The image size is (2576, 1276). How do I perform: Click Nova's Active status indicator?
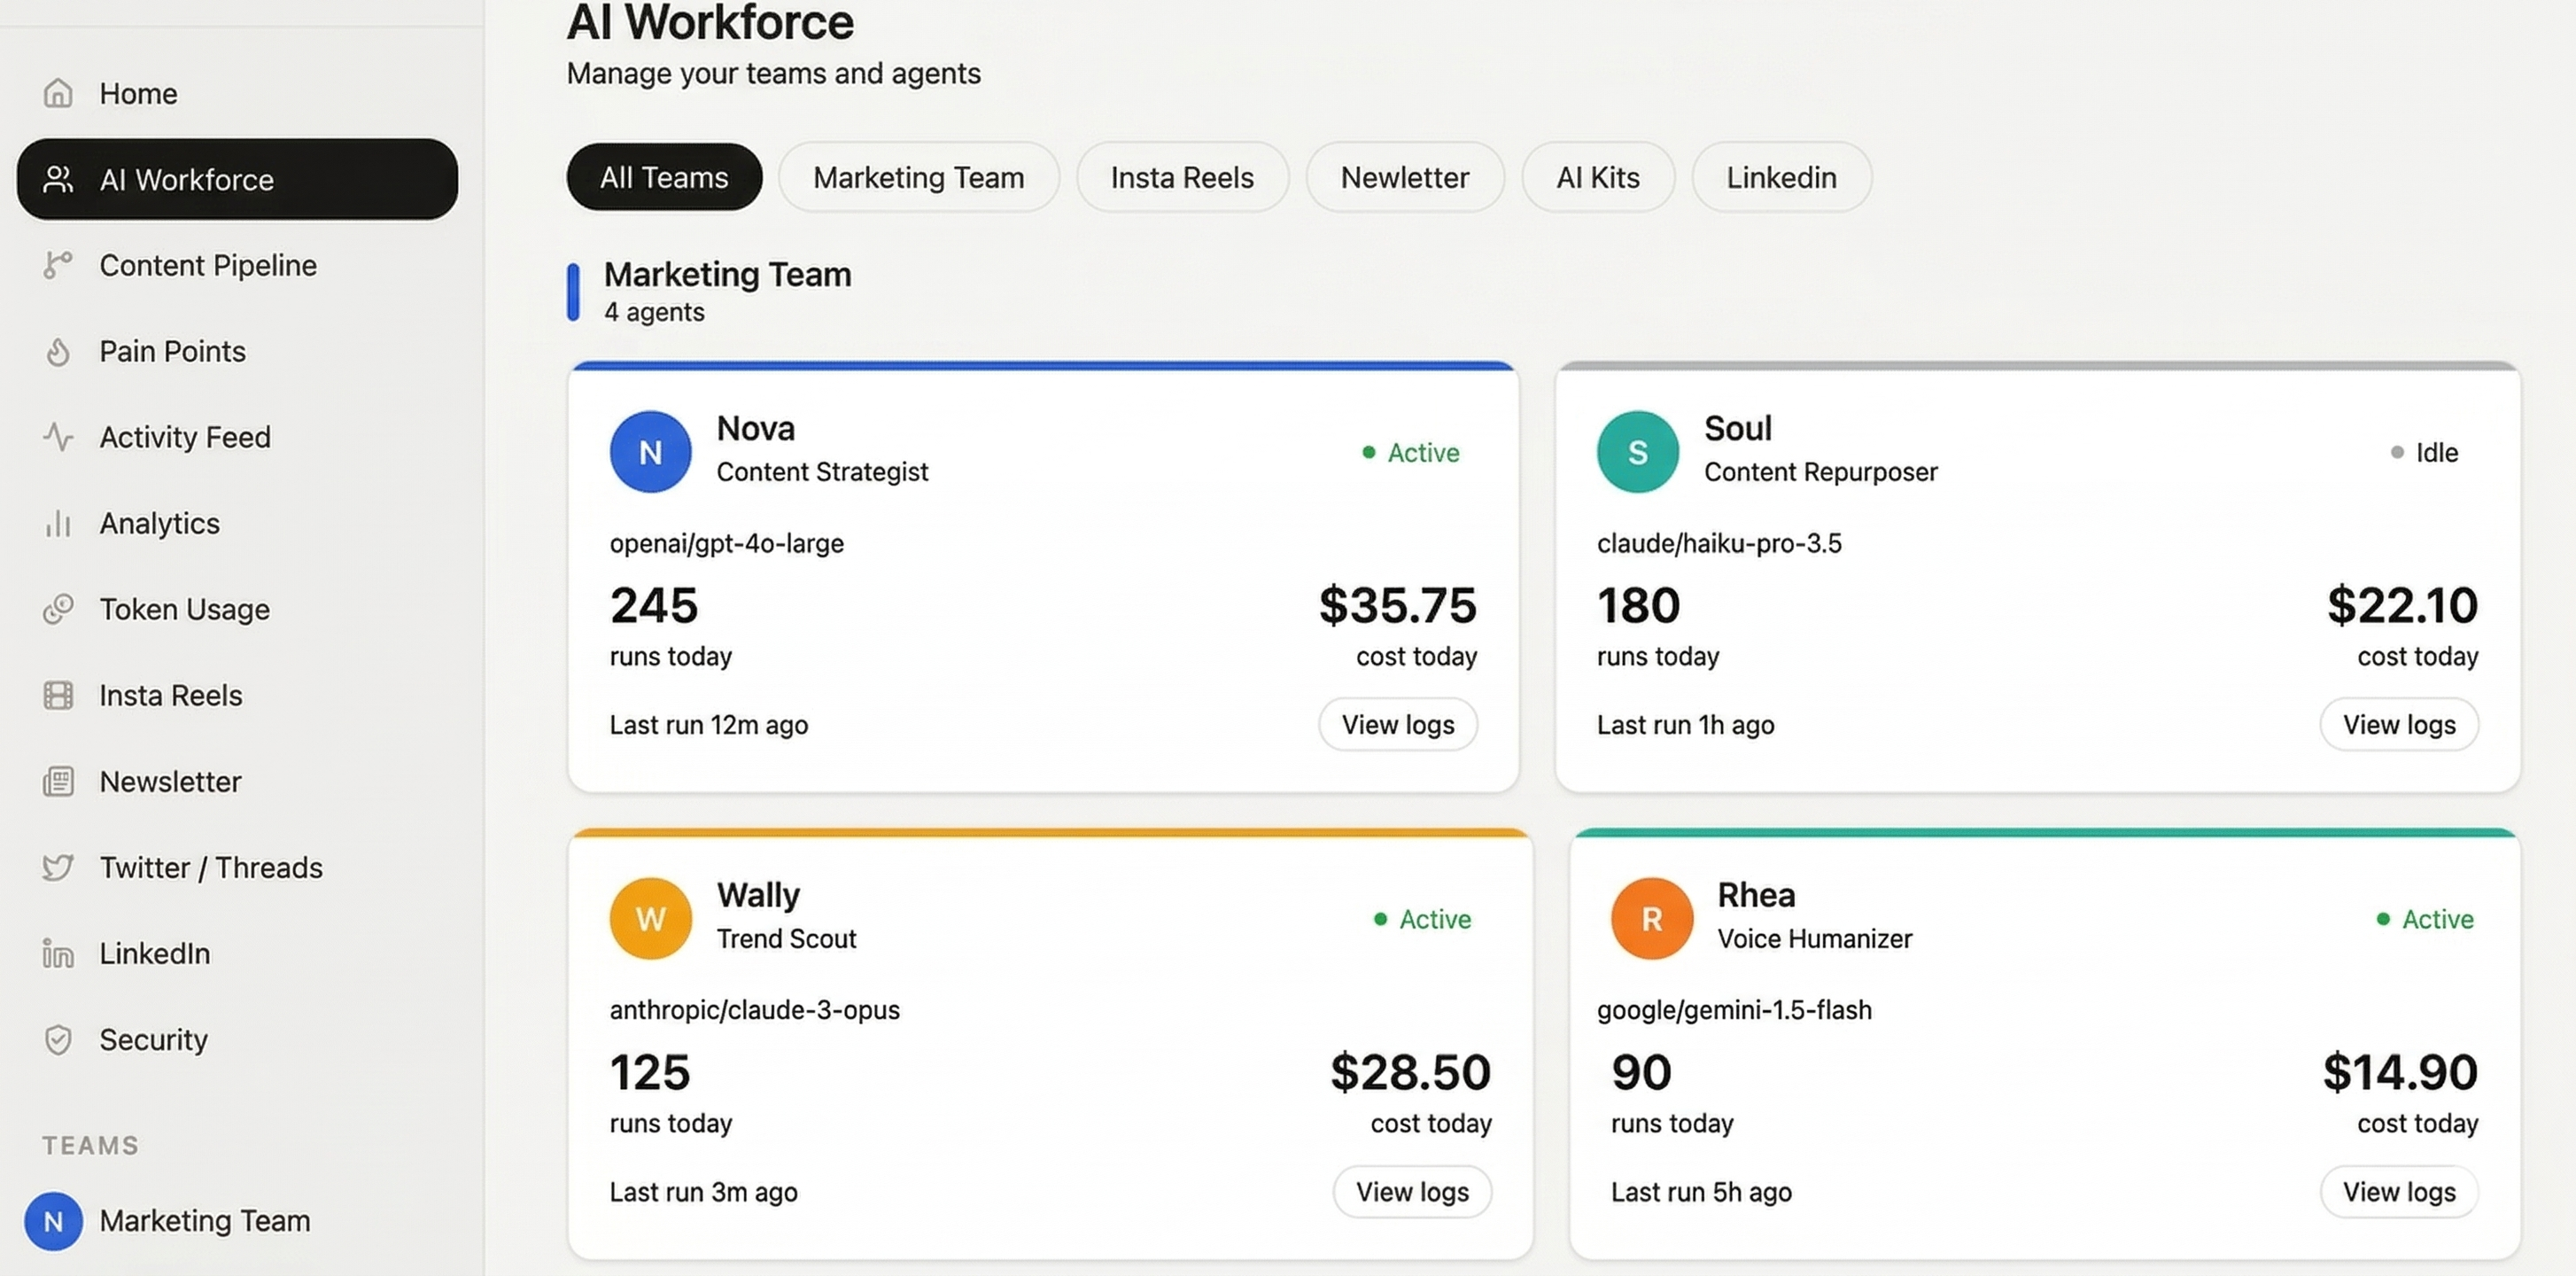coord(1410,452)
